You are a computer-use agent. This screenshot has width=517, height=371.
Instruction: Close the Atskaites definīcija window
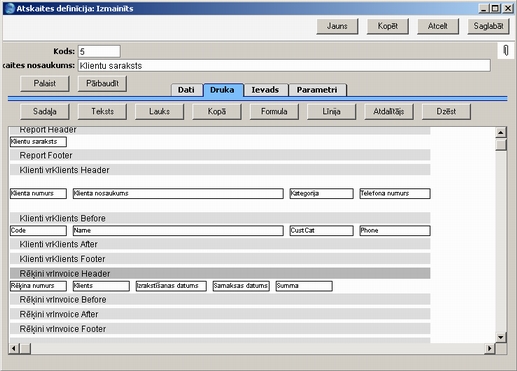508,8
